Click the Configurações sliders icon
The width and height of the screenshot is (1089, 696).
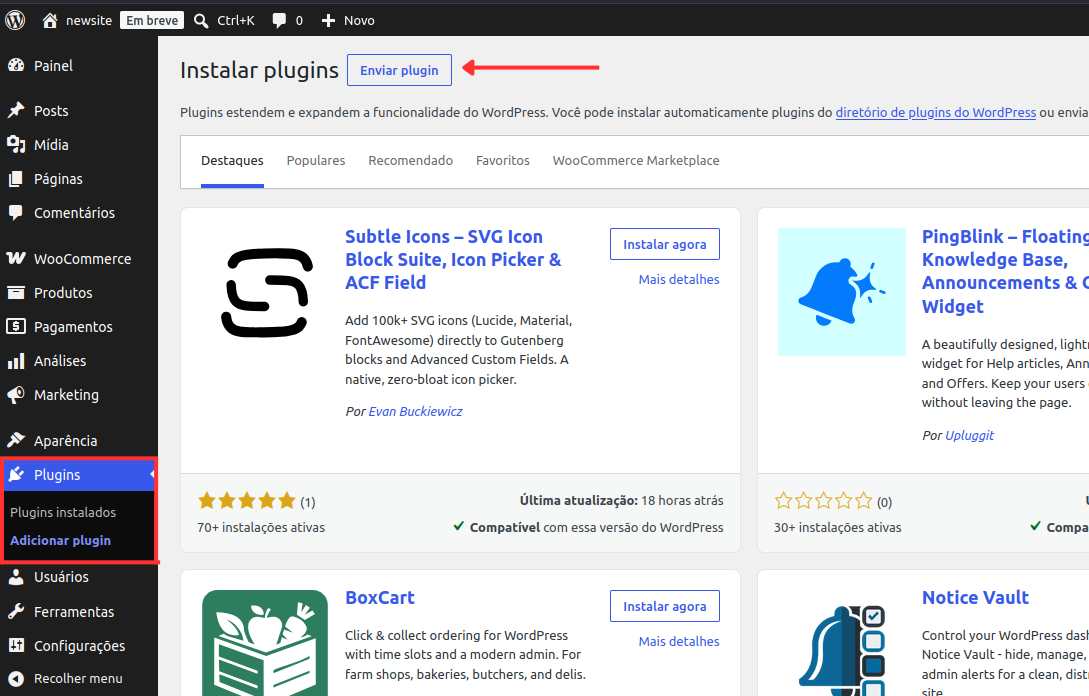[16, 645]
